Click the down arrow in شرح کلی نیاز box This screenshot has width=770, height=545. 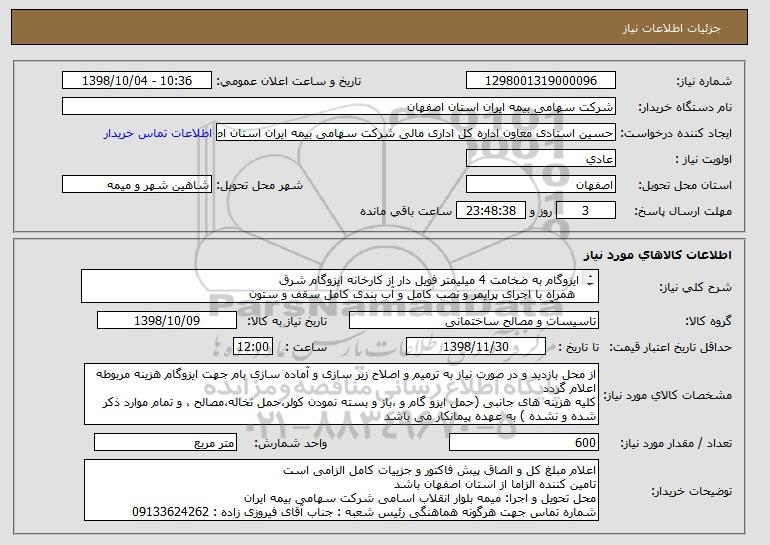(591, 284)
